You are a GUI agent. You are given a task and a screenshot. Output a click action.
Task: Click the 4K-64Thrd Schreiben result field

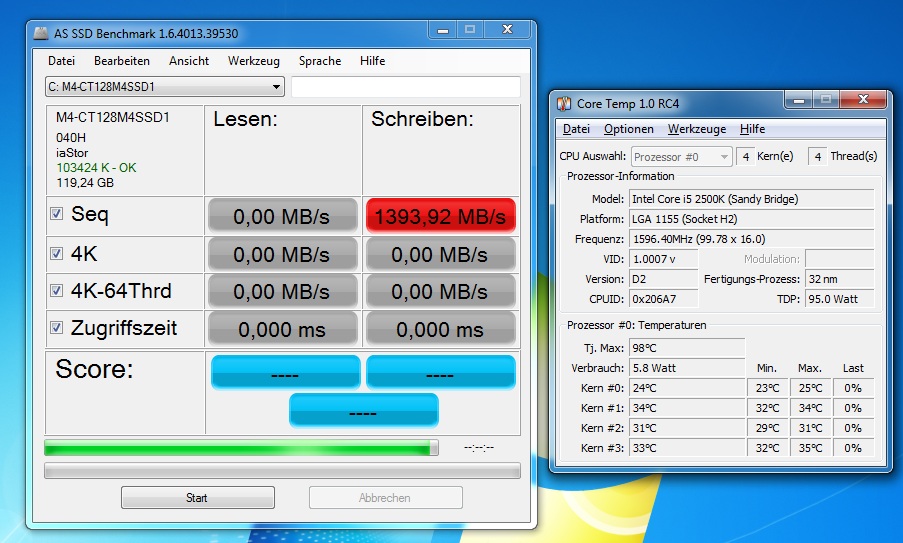point(441,291)
